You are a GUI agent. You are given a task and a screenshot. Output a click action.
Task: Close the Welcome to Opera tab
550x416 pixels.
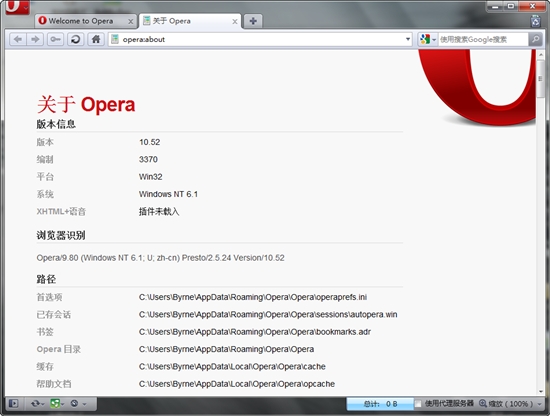(x=130, y=22)
